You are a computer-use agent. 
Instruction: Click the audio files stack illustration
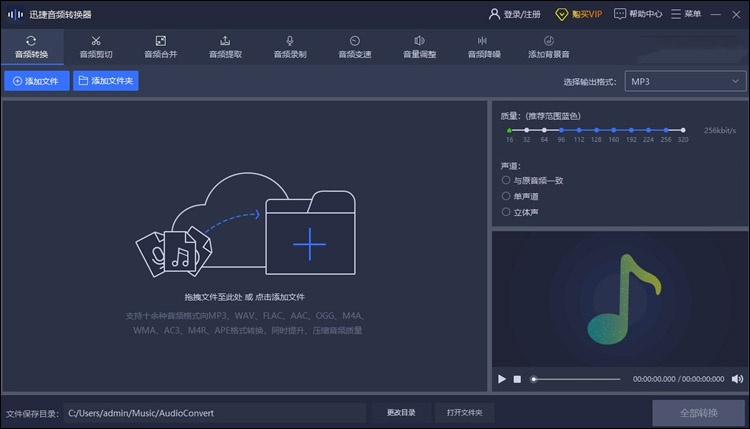pos(174,253)
